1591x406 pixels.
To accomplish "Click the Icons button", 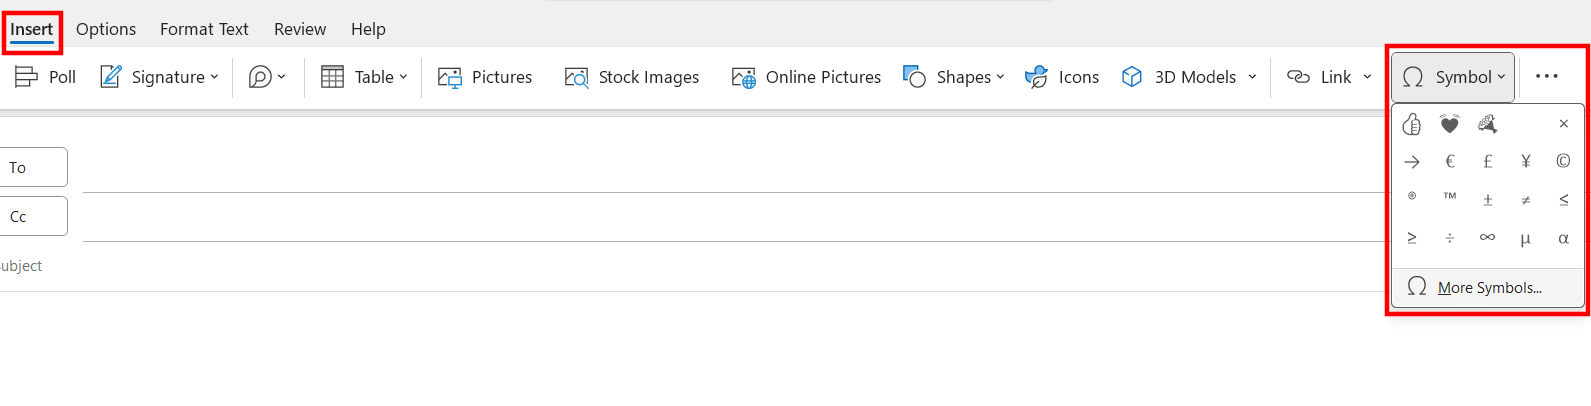I will tap(1062, 77).
